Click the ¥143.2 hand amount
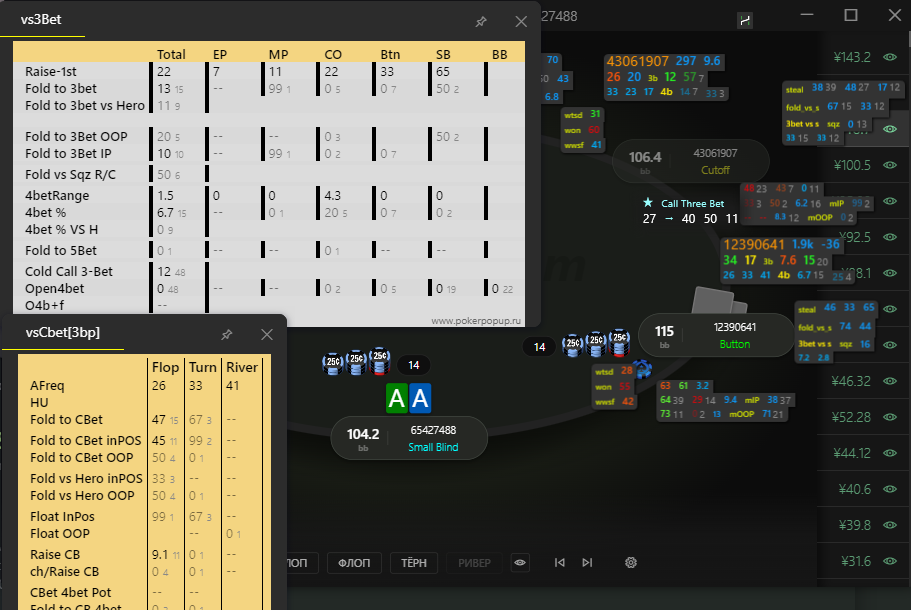Image resolution: width=911 pixels, height=610 pixels. click(x=852, y=57)
